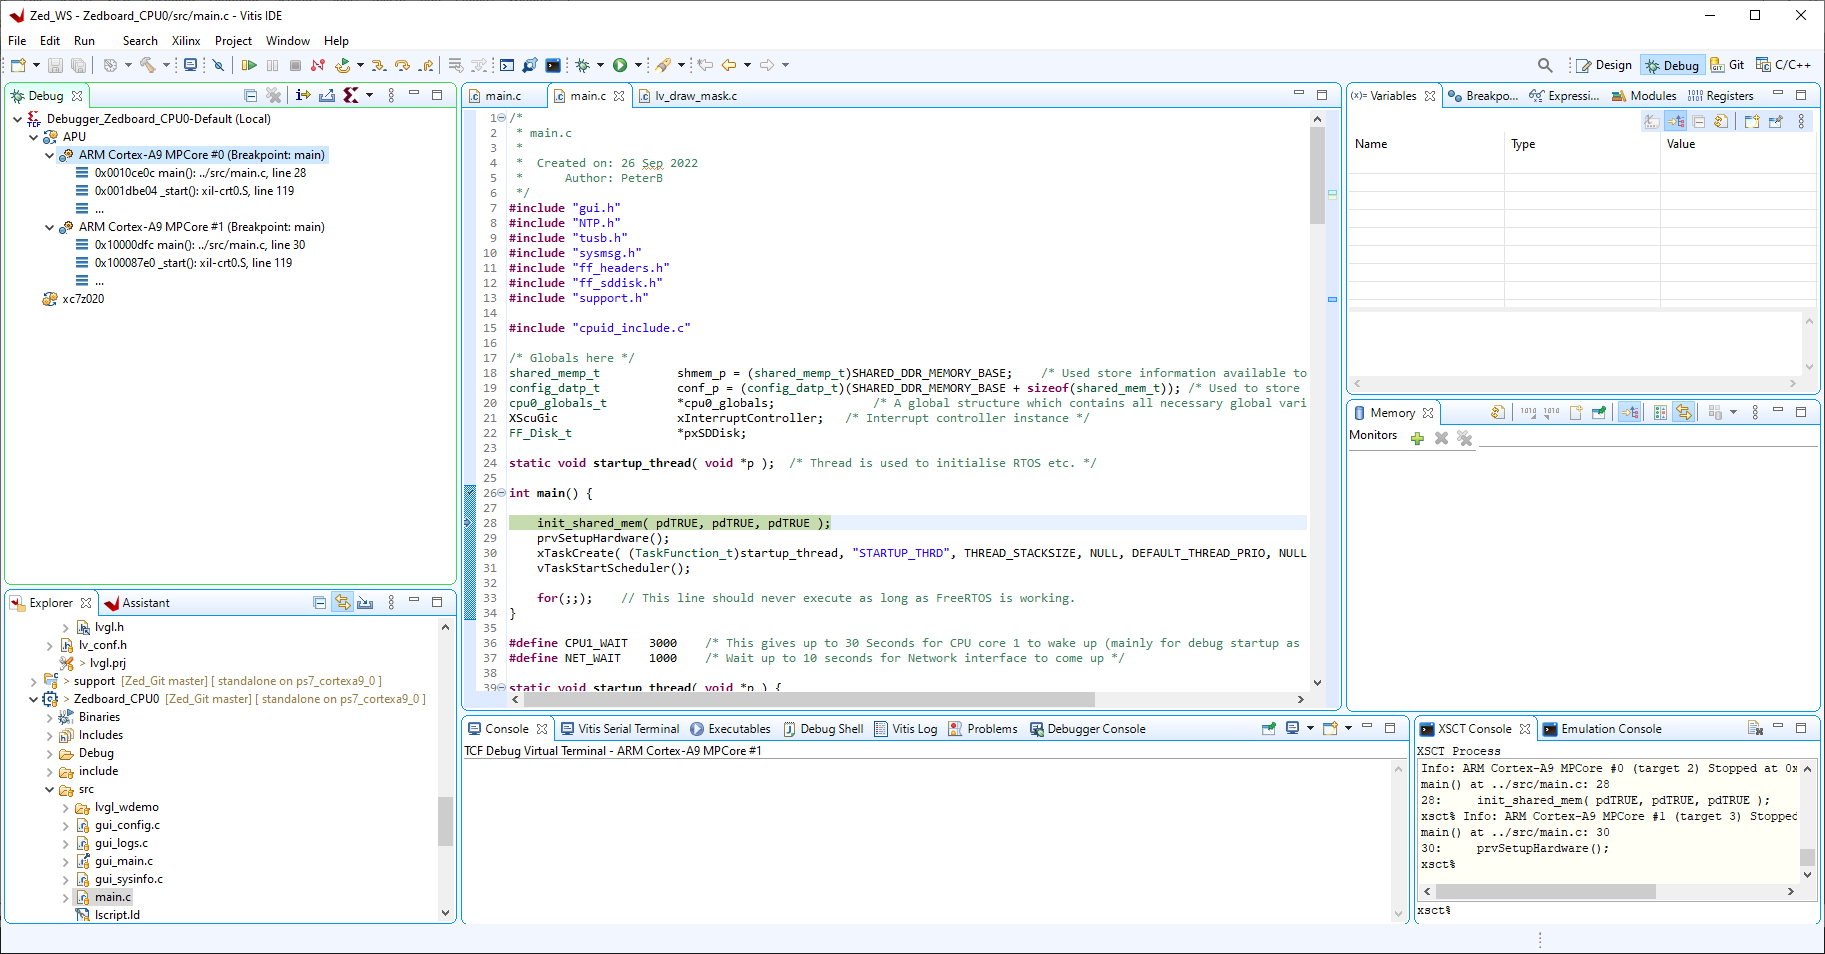1825x954 pixels.
Task: Select the Assistant tab
Action: 137,603
